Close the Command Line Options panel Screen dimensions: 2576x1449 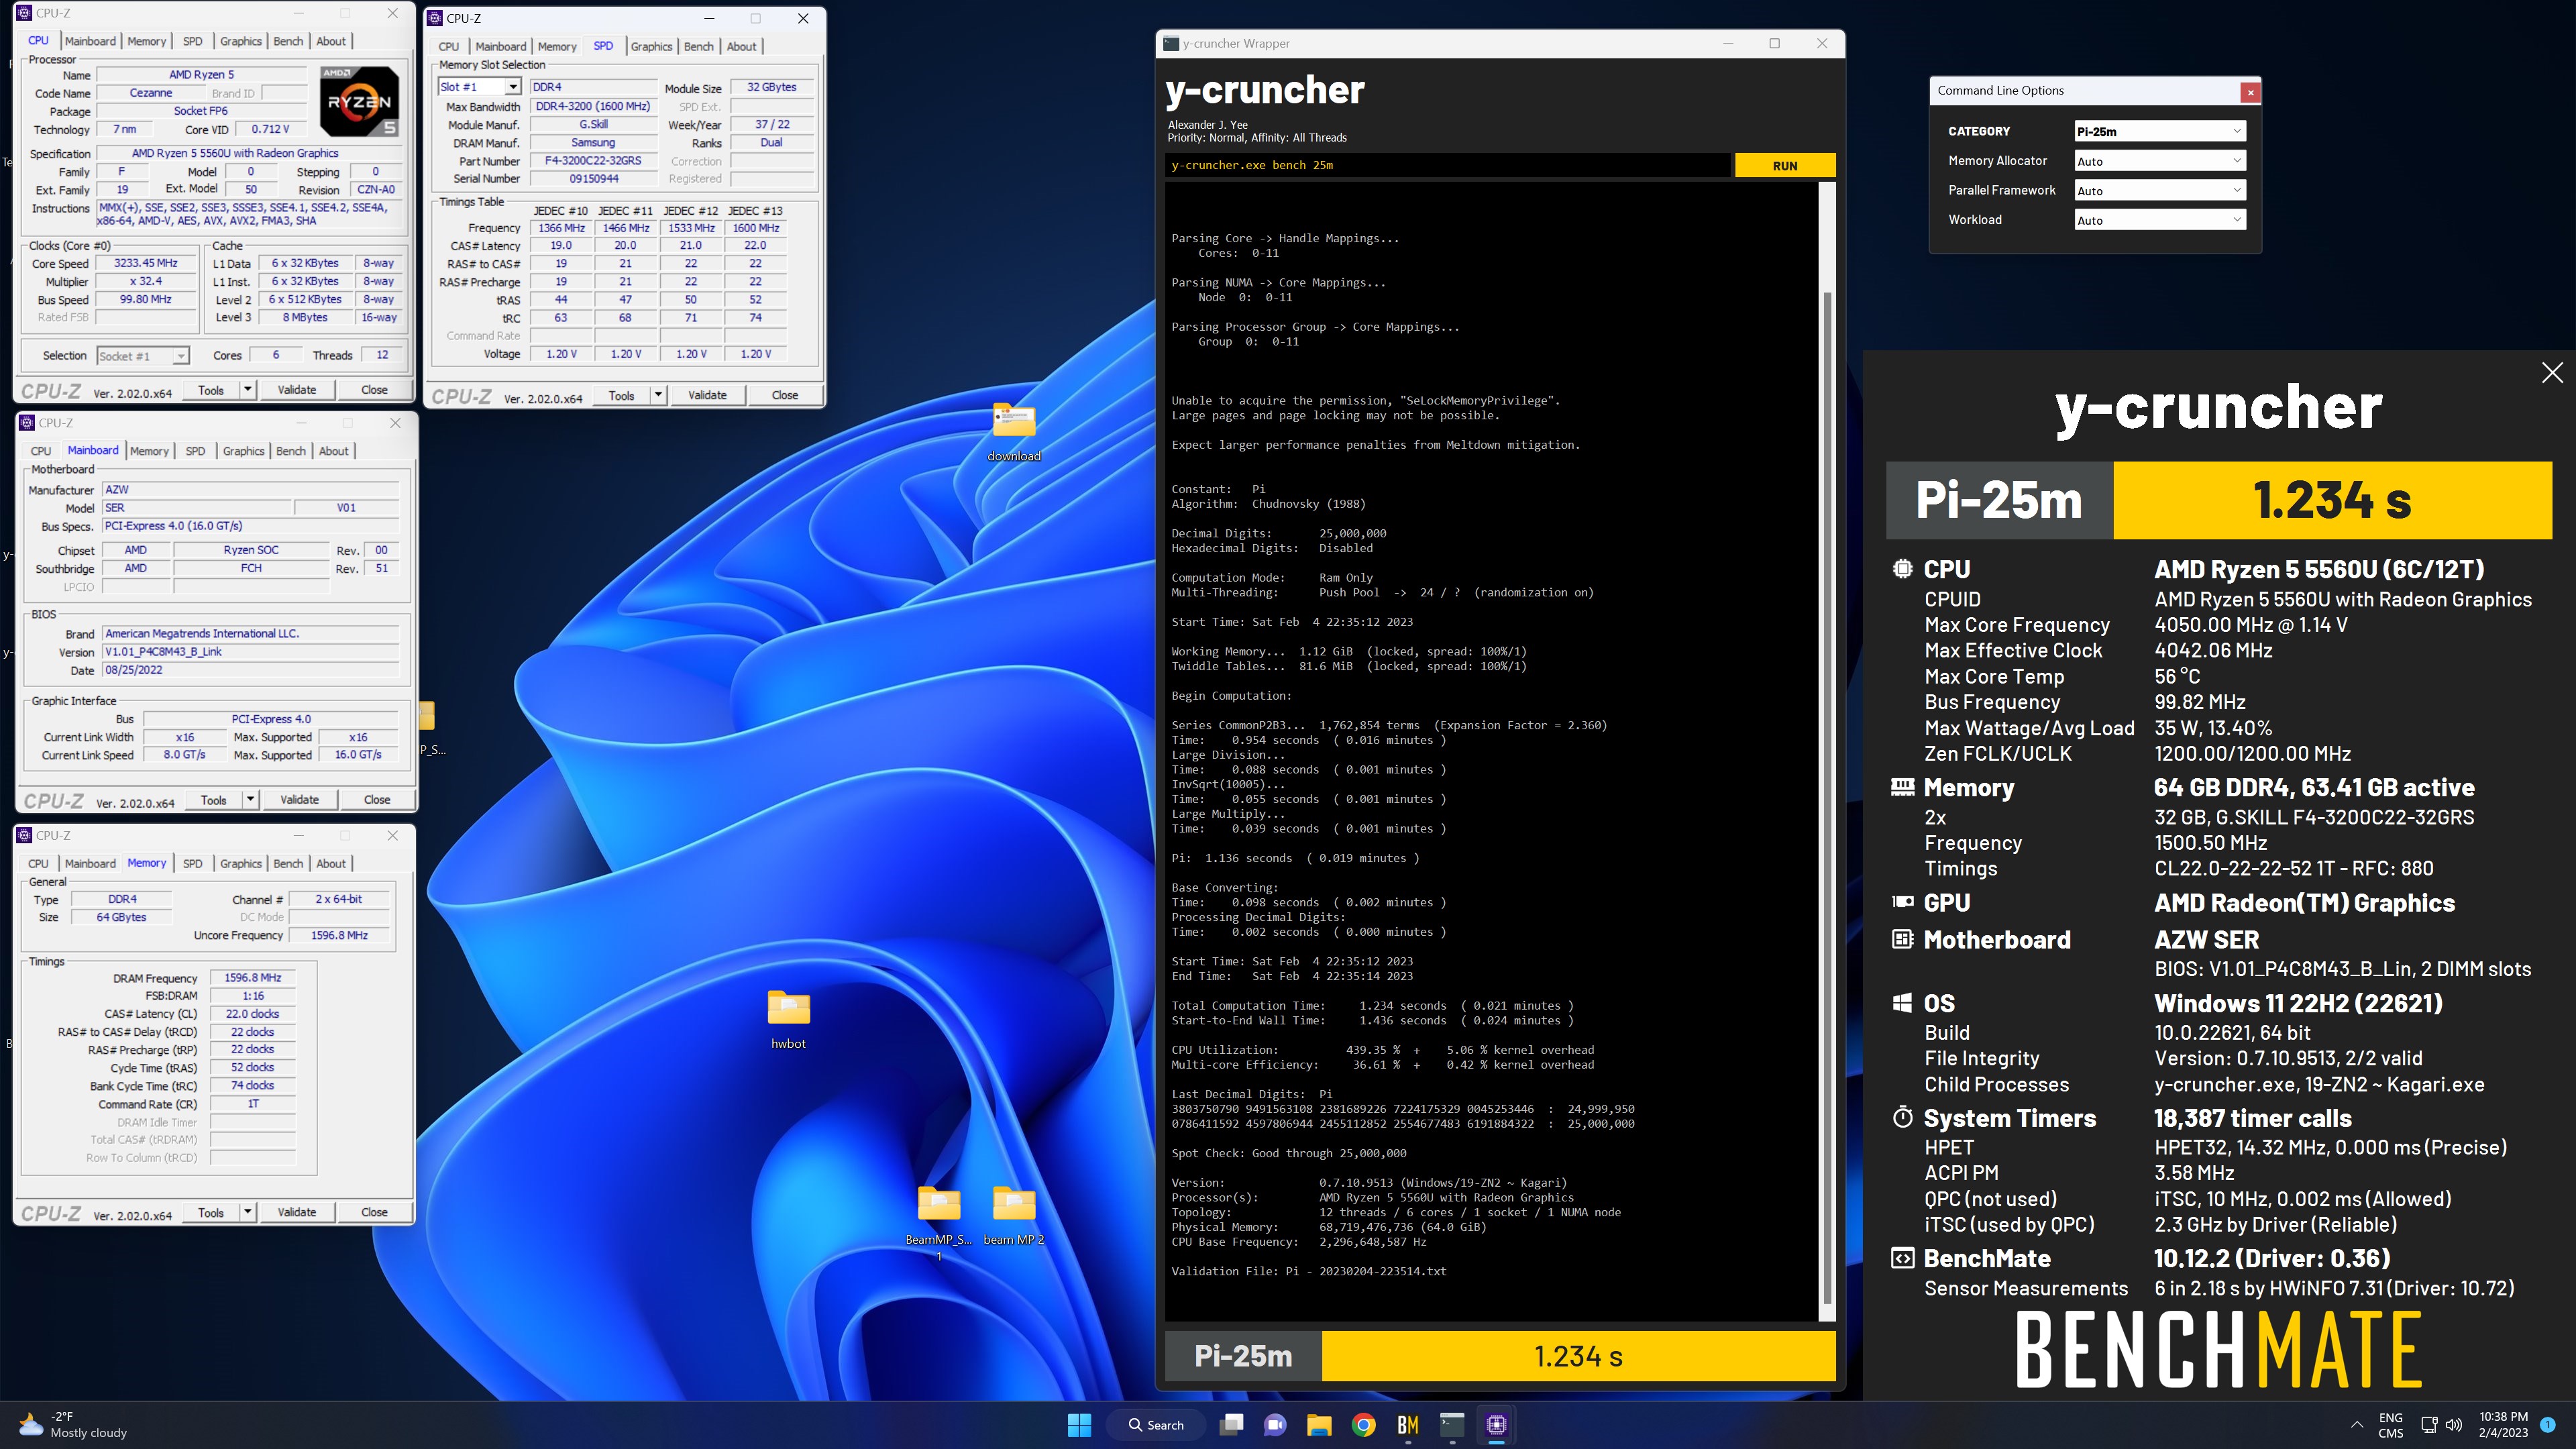tap(2250, 92)
